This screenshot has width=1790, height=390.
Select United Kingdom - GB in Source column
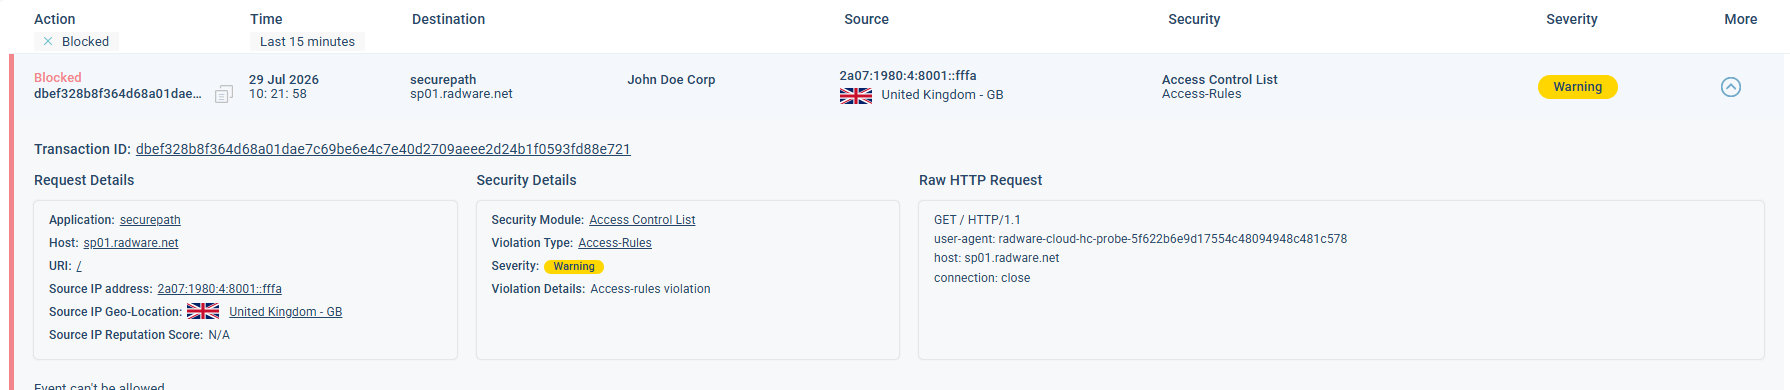(x=942, y=95)
